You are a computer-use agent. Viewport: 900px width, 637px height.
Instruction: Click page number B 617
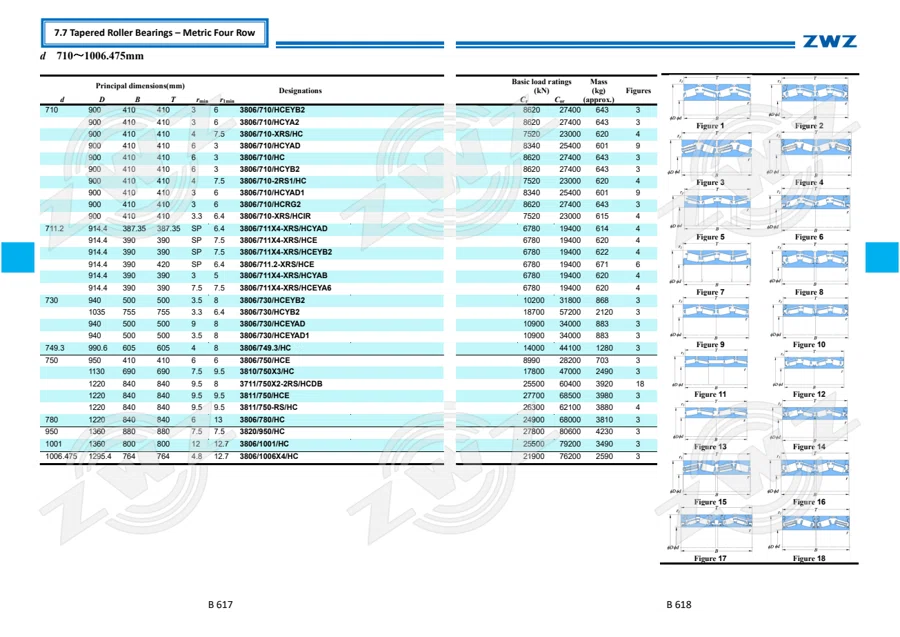(220, 604)
